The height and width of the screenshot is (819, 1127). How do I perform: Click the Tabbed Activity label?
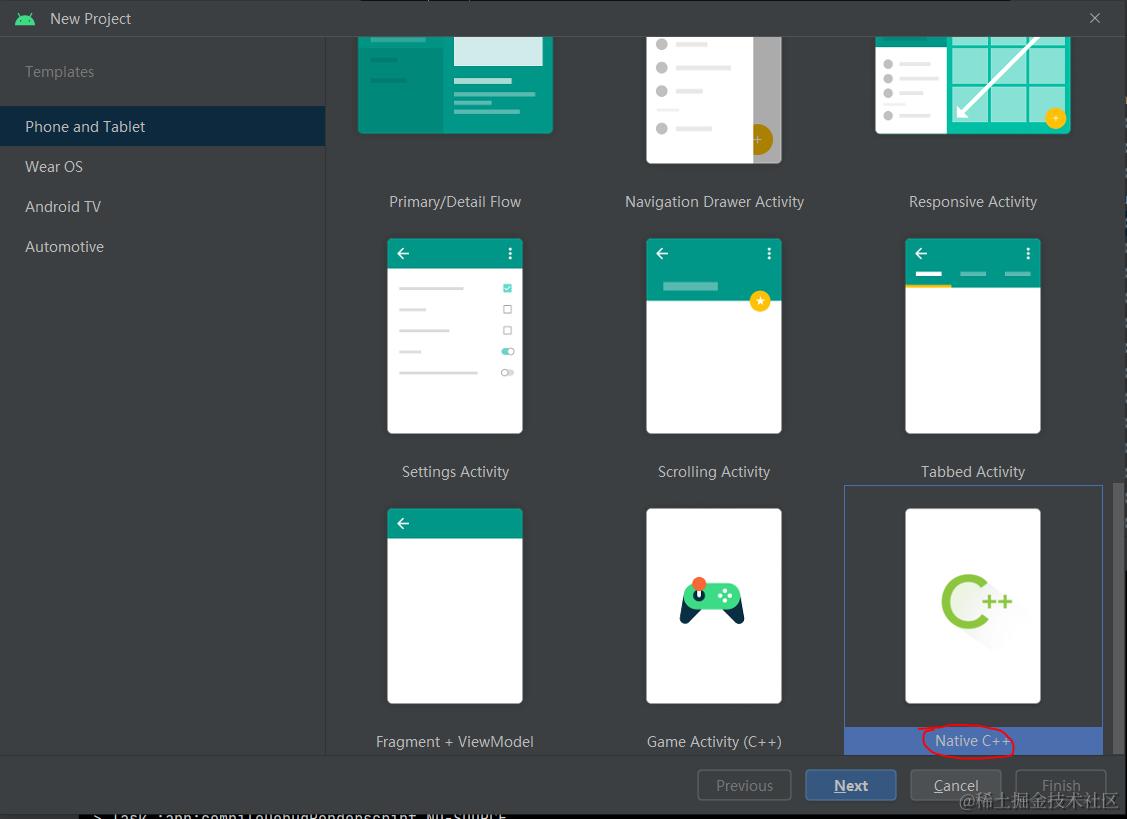972,472
